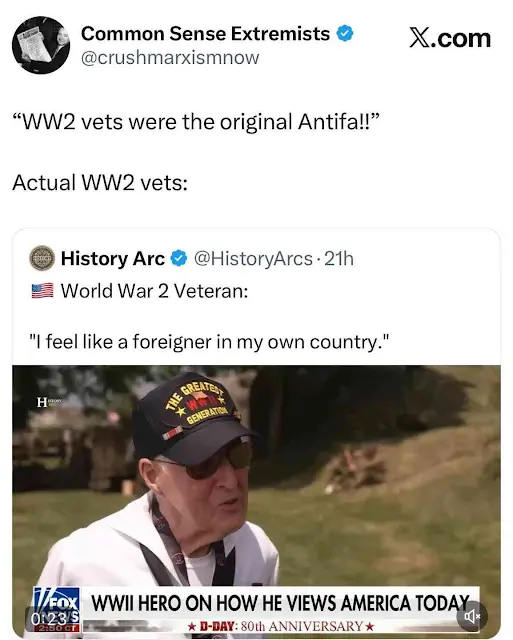Click the History Arc display name

[x=113, y=259]
